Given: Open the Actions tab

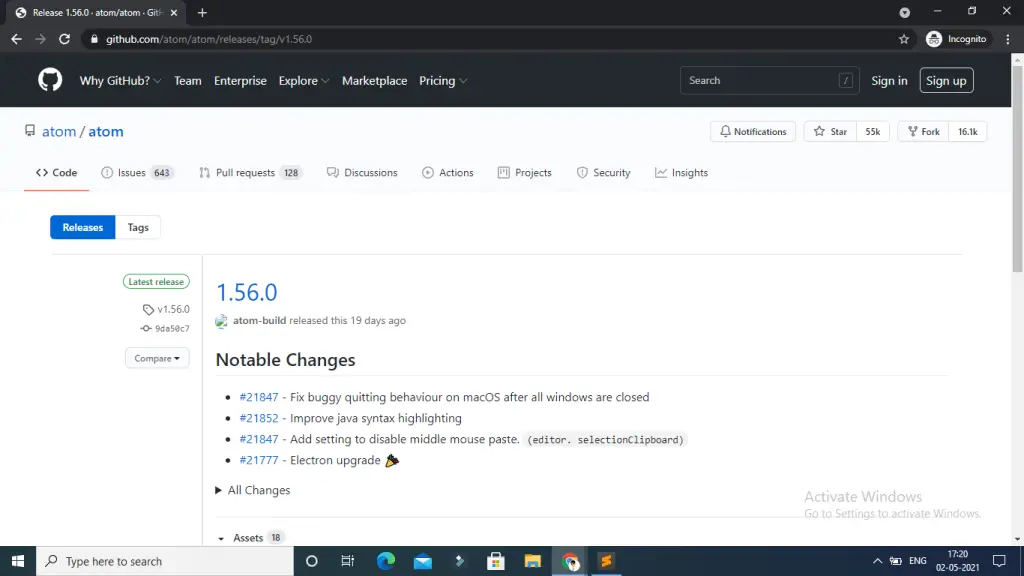Looking at the screenshot, I should click(447, 172).
